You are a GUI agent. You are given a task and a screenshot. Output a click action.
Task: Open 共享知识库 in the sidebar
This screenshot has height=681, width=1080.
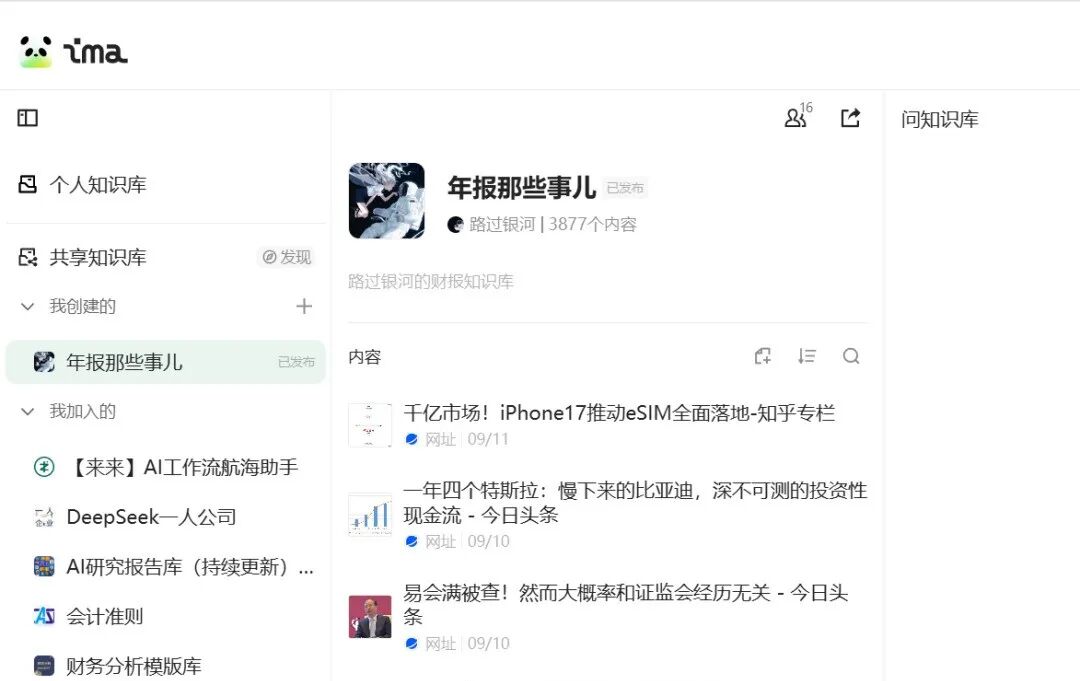[x=82, y=257]
